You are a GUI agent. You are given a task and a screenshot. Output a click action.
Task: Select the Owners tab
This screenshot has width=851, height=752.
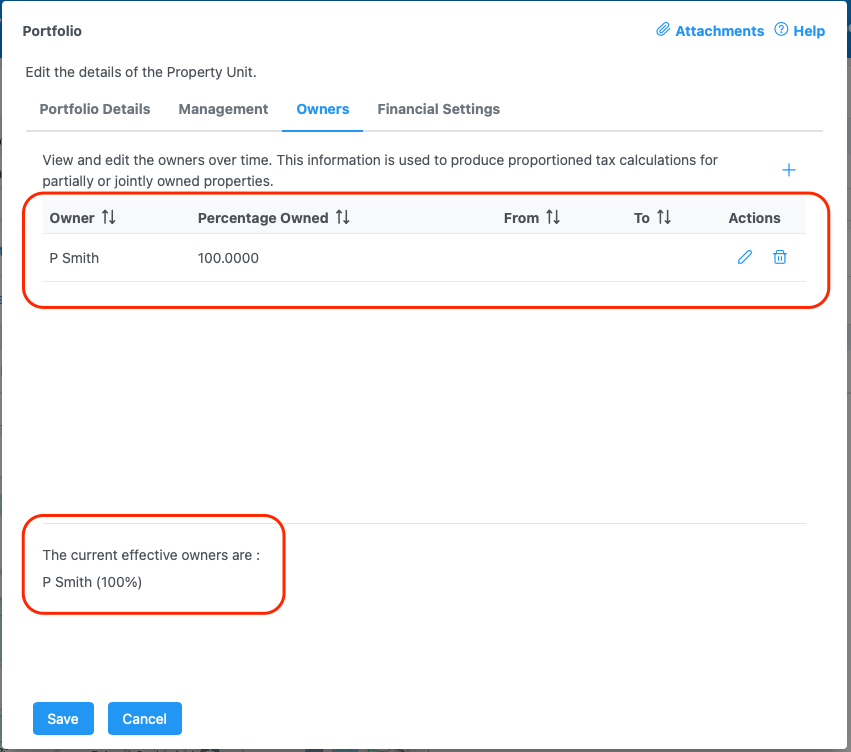323,109
